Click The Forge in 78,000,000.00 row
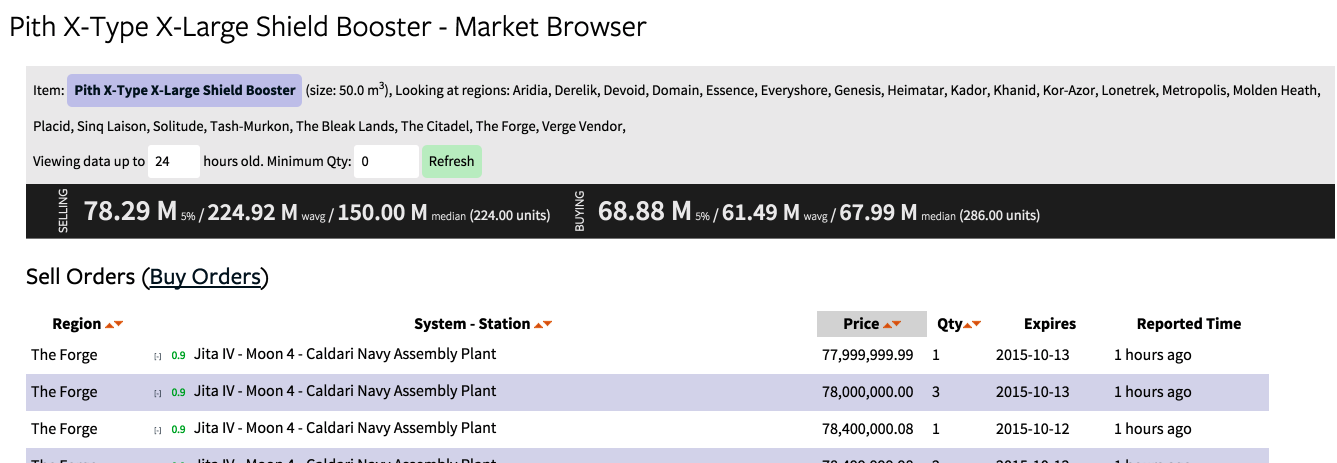Screen dimensions: 1337x463 pos(64,392)
